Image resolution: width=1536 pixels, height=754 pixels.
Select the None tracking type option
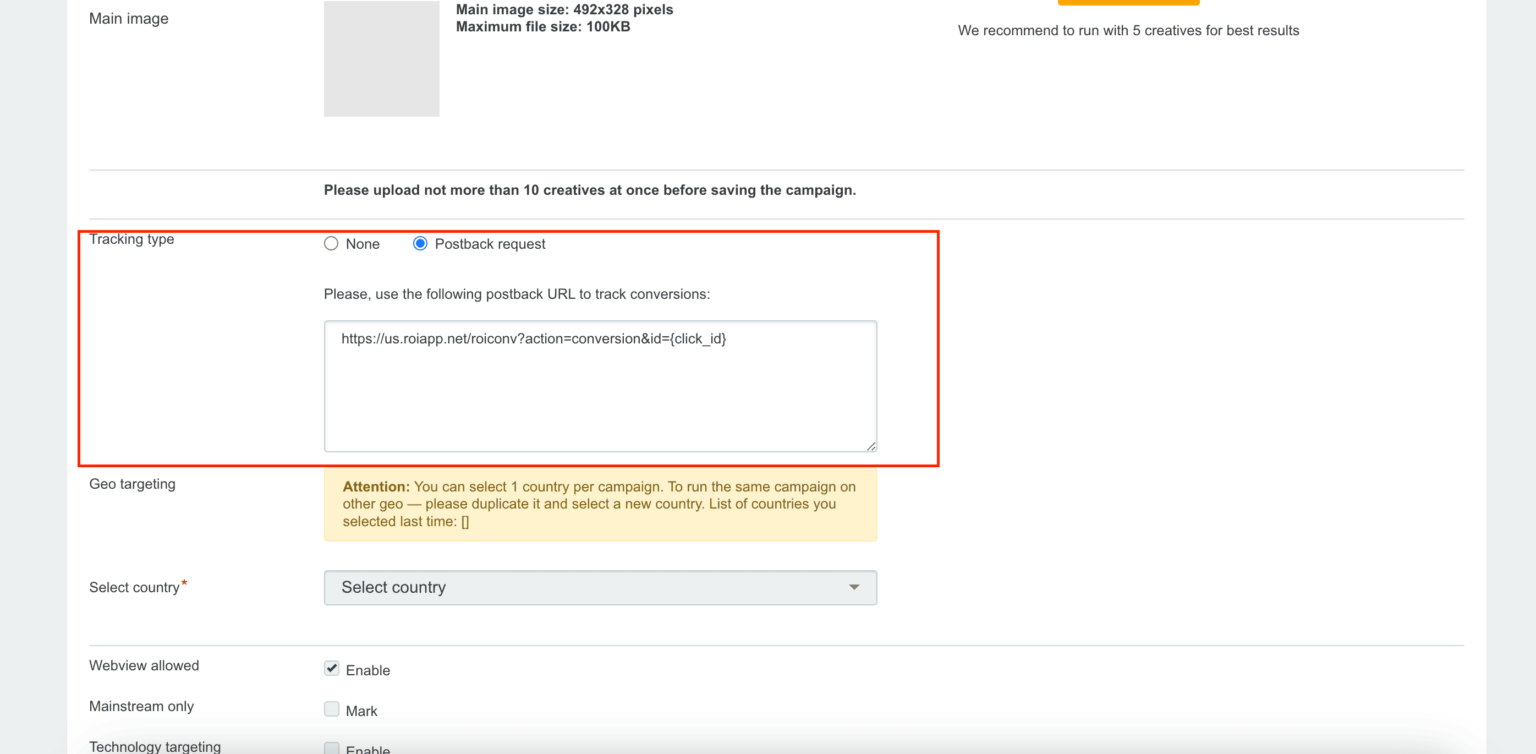(331, 243)
